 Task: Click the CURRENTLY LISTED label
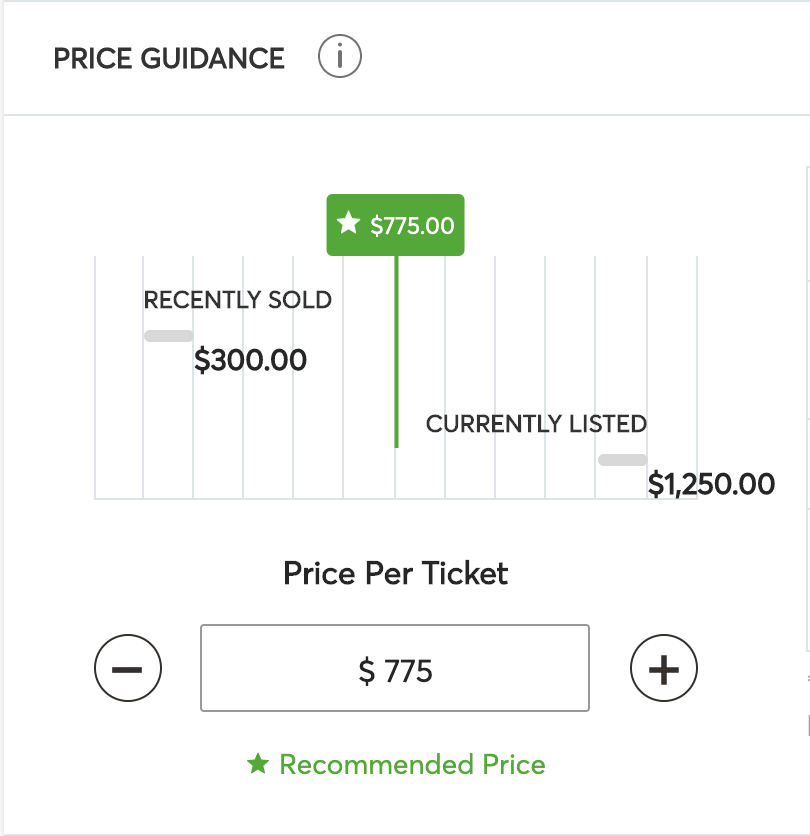click(x=536, y=424)
